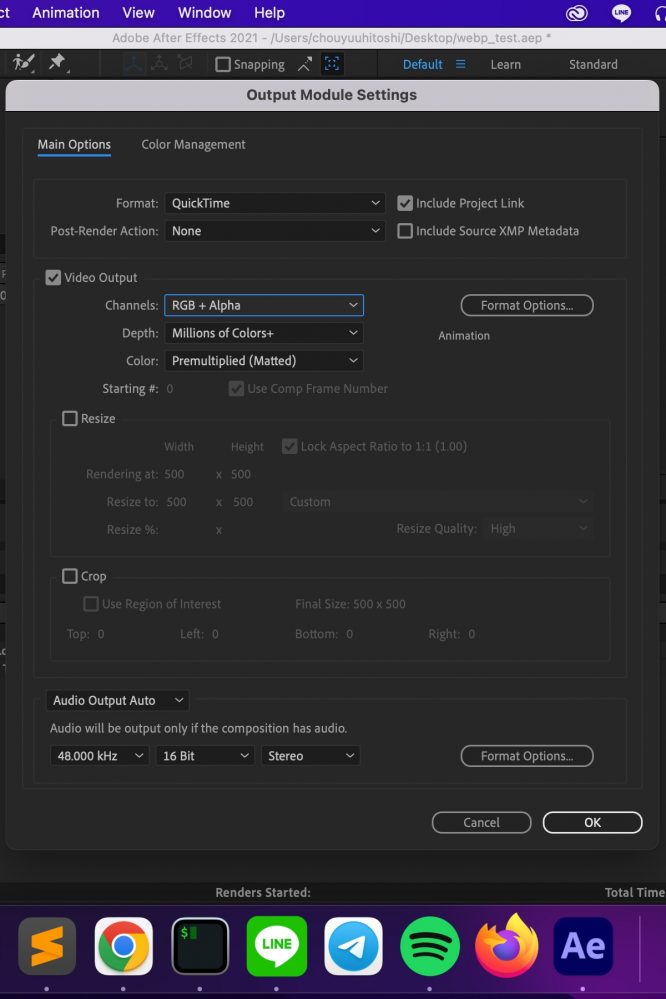This screenshot has width=666, height=999.
Task: Expand the Channels dropdown RGB + Alpha
Action: click(x=264, y=305)
